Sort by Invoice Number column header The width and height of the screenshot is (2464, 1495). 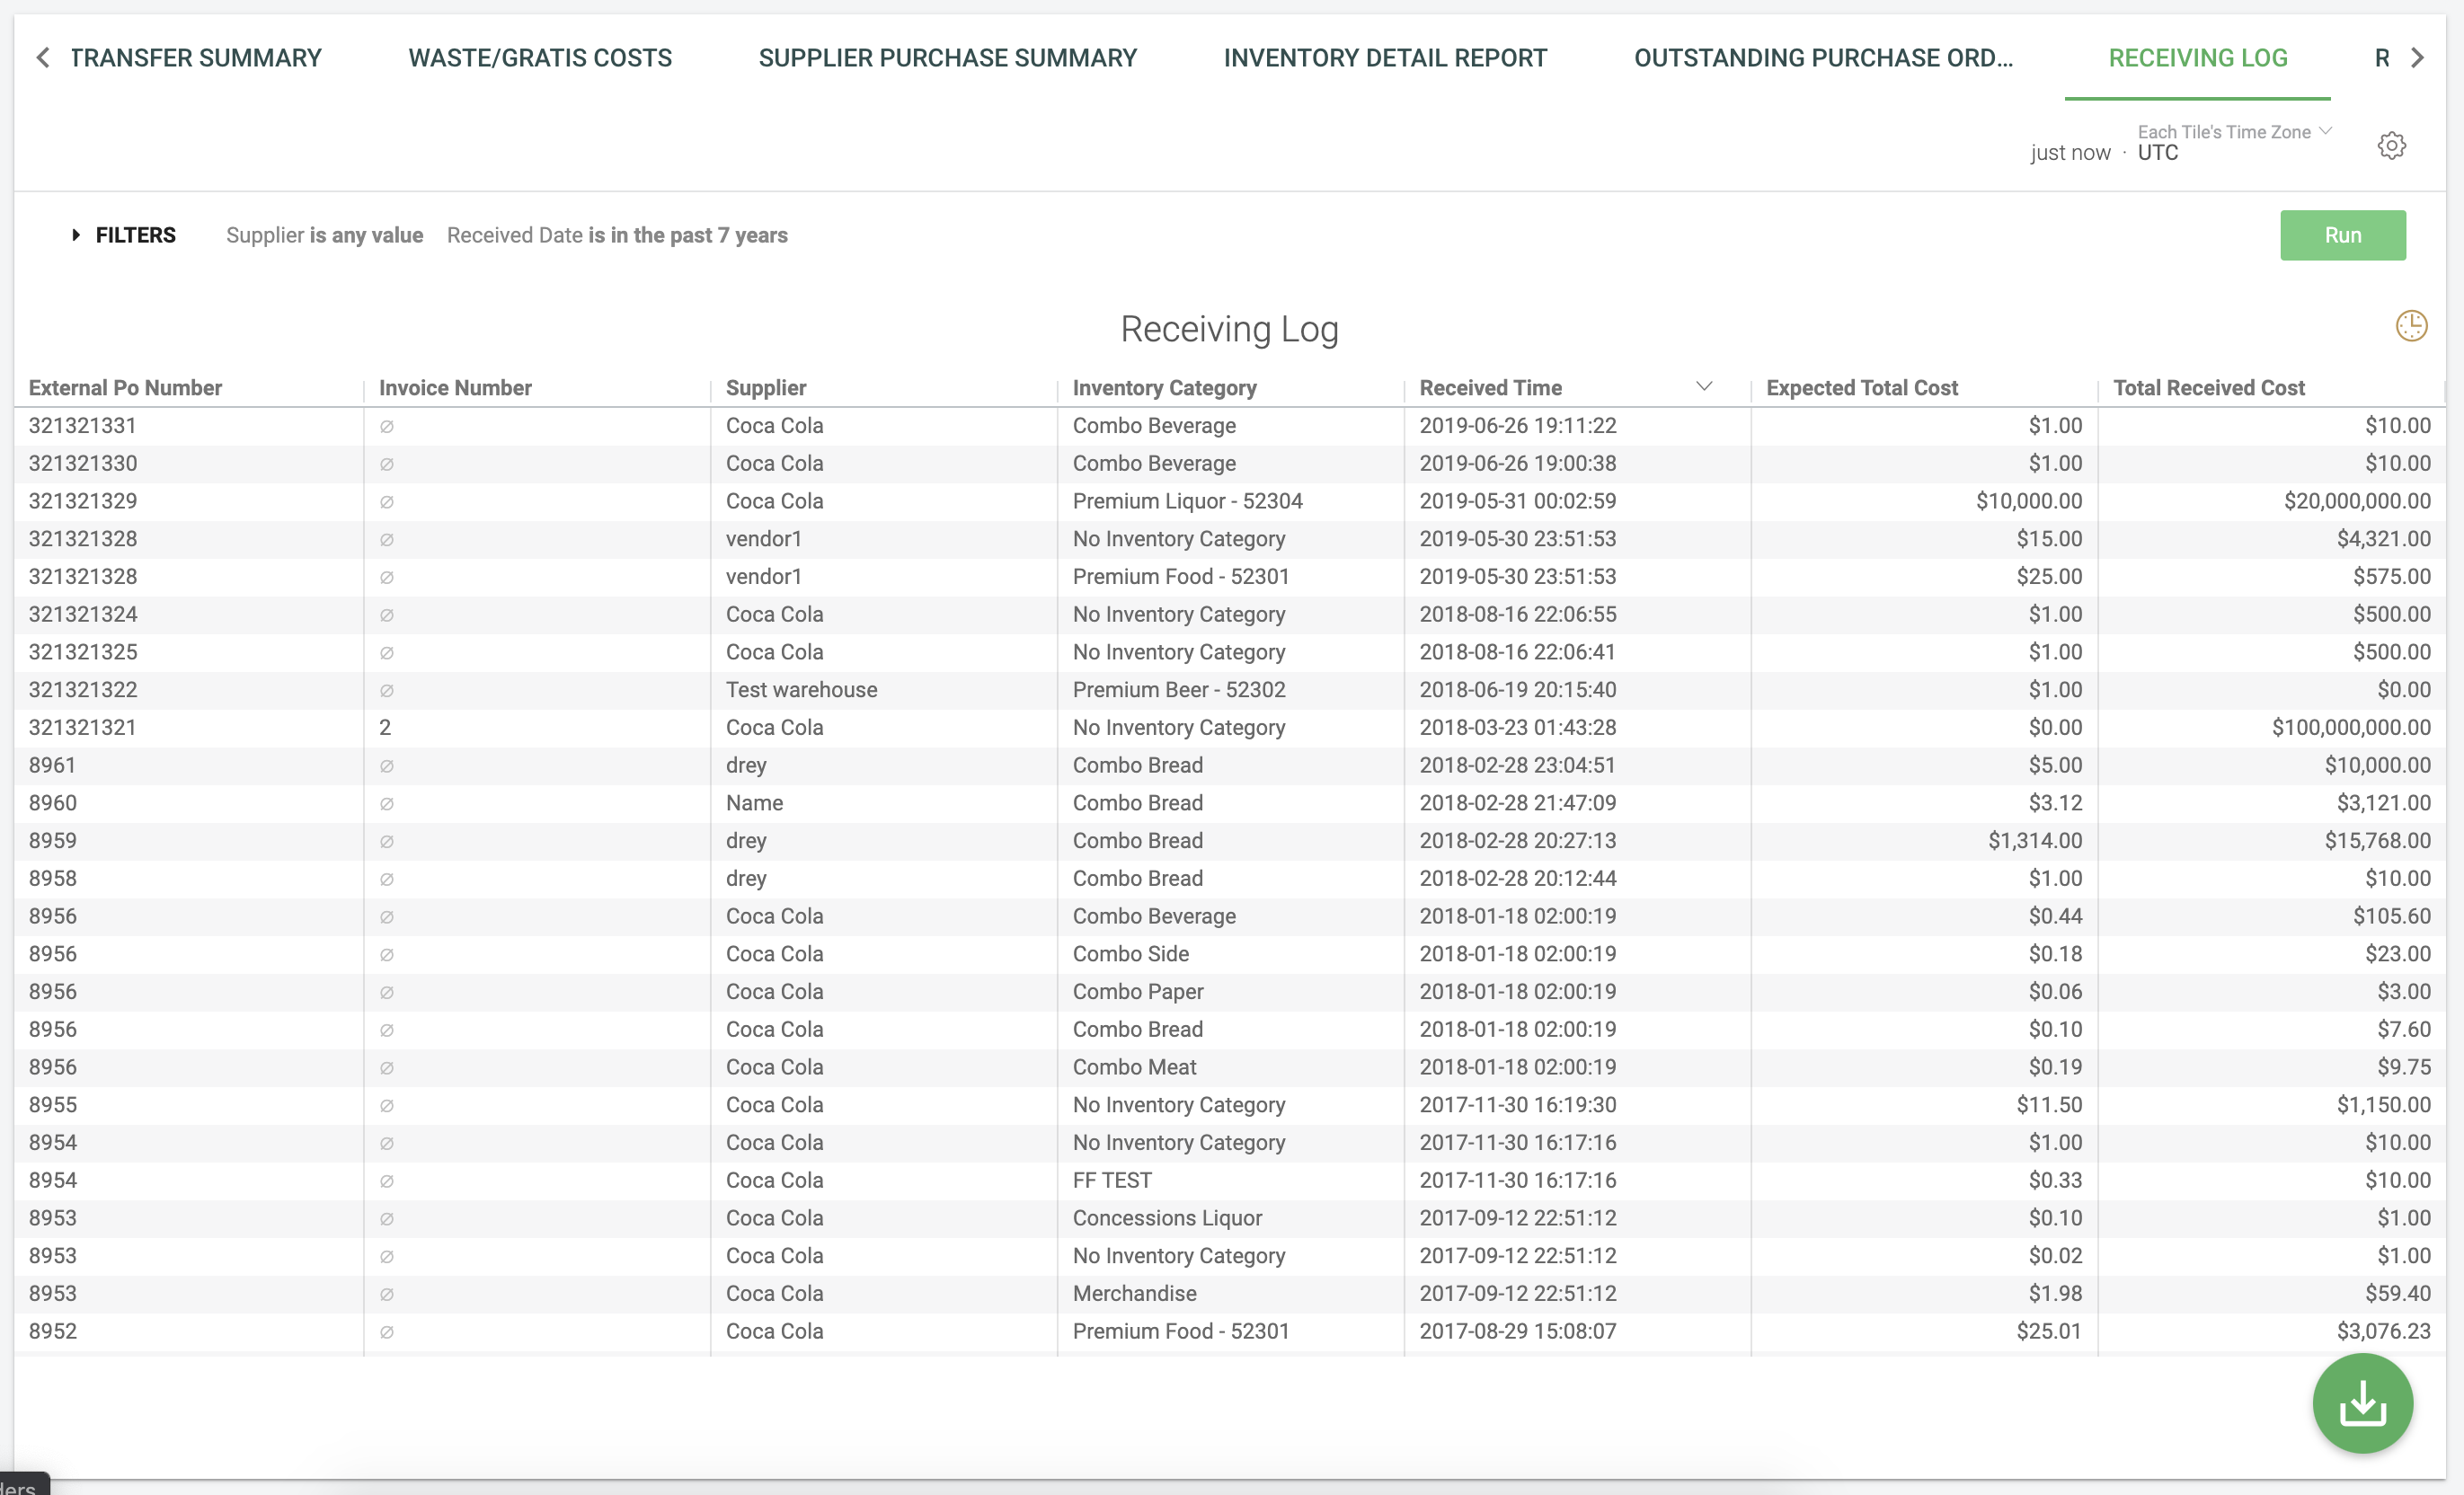455,388
